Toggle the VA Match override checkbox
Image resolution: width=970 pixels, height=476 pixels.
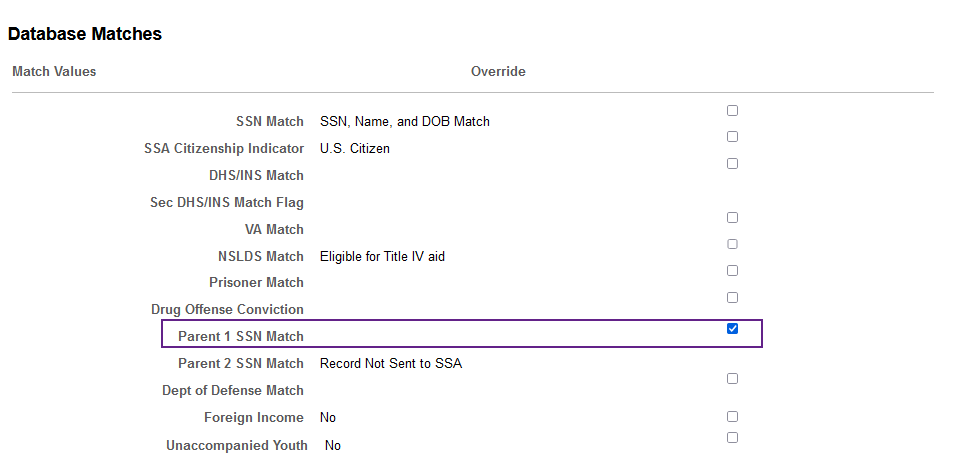(732, 218)
